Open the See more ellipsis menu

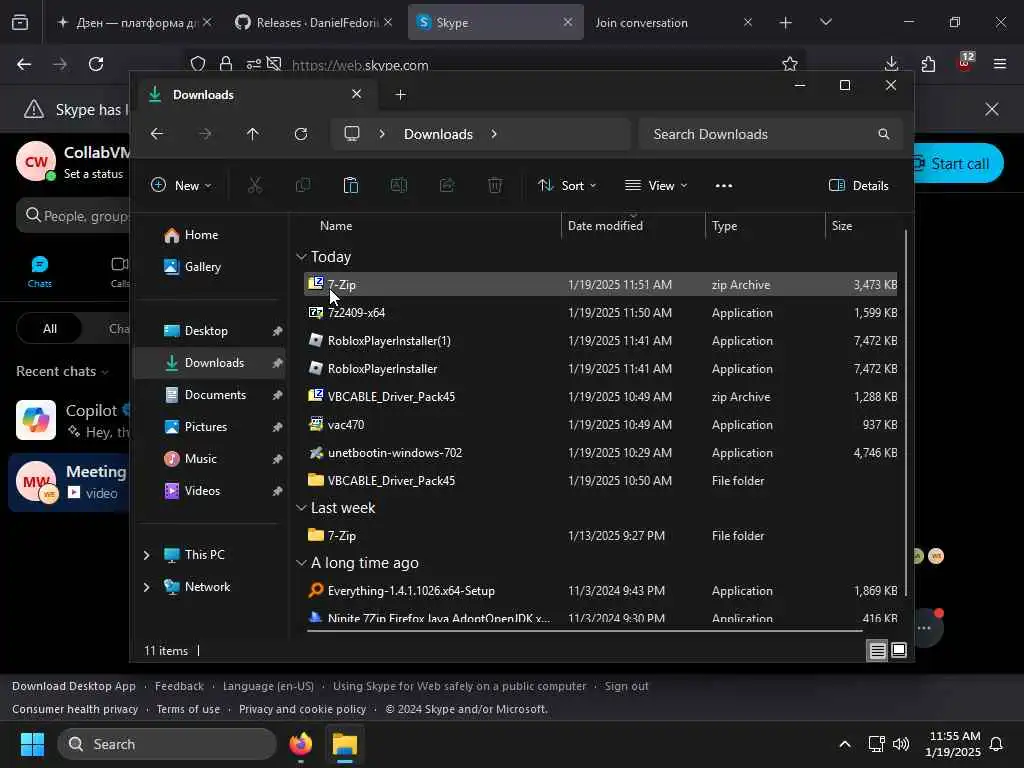pos(724,185)
